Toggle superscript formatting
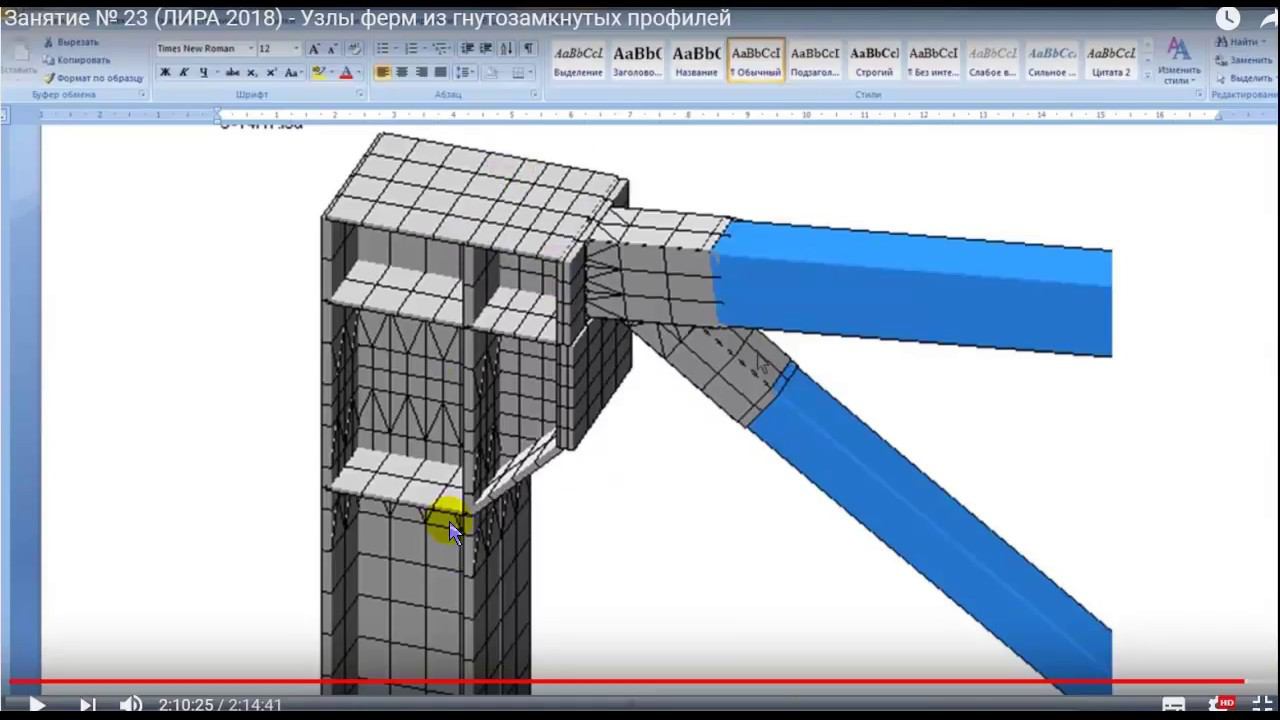Viewport: 1280px width, 720px height. click(x=271, y=73)
